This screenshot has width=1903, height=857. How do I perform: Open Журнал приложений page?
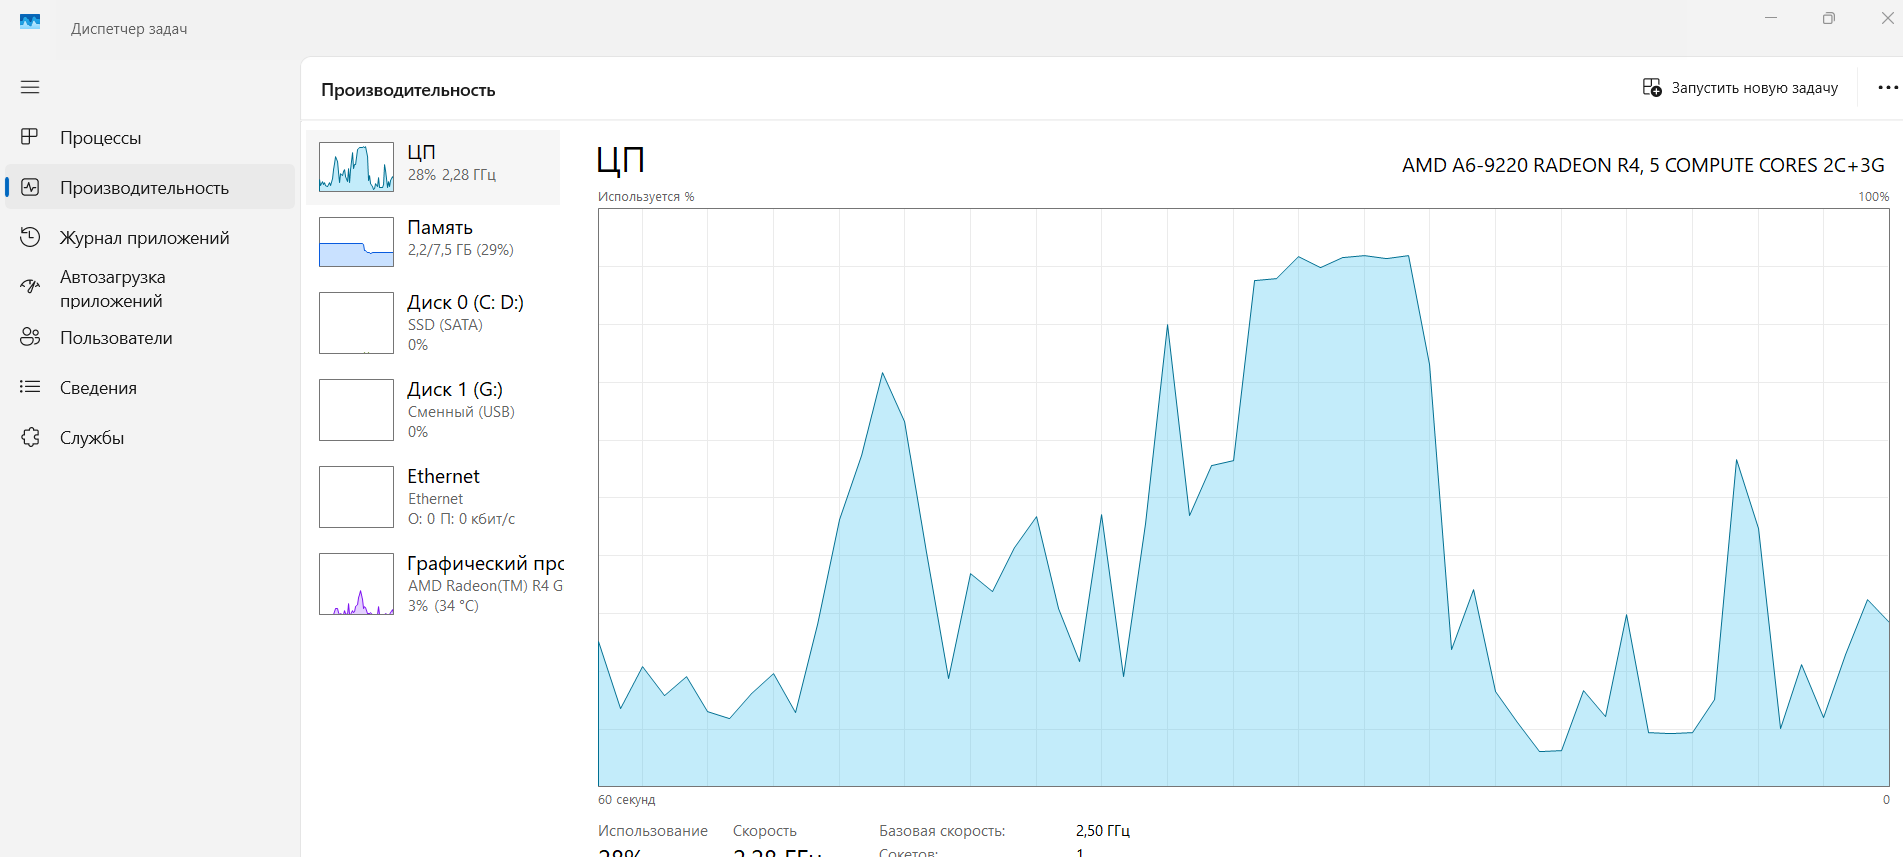[150, 237]
